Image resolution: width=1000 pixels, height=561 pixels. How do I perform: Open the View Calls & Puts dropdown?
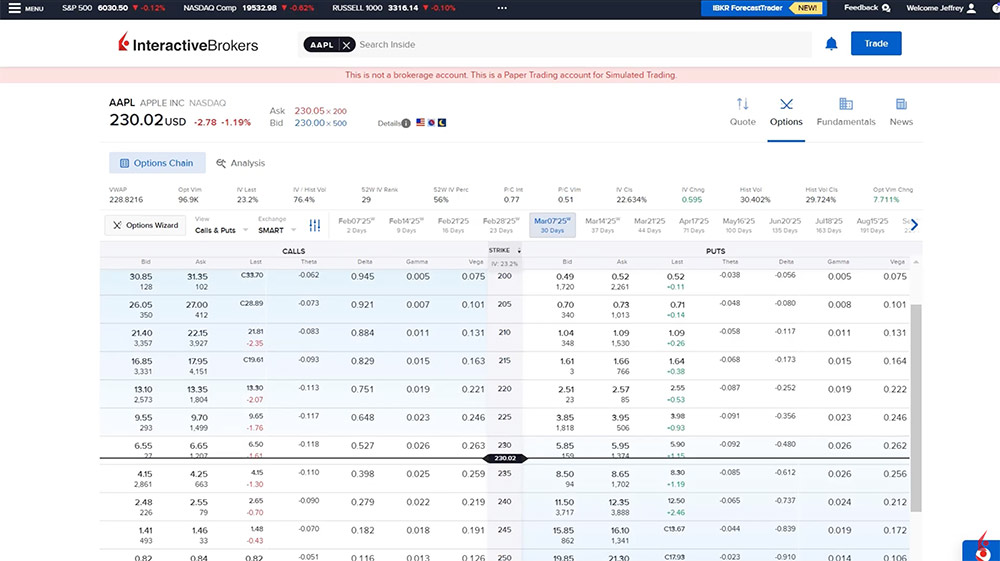(221, 230)
